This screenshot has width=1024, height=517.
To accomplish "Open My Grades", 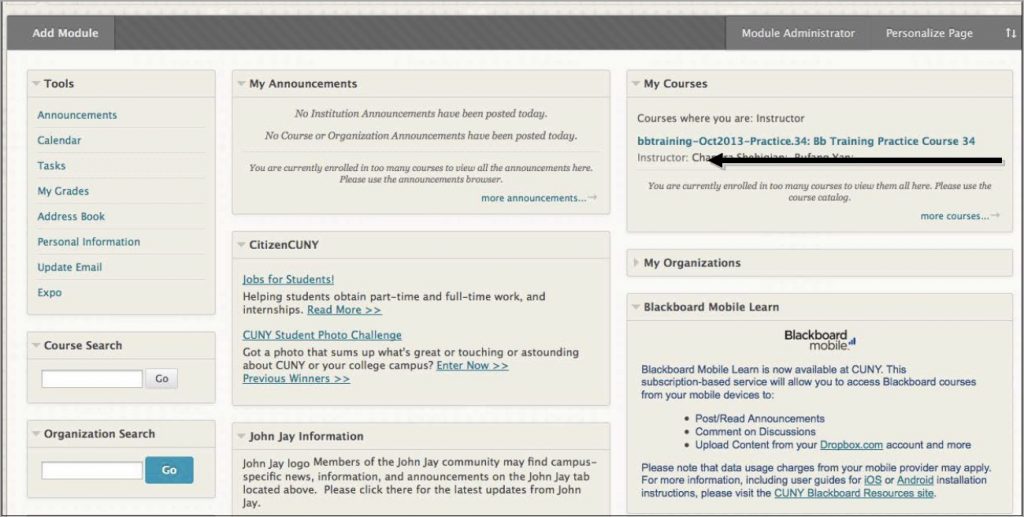I will tap(63, 191).
